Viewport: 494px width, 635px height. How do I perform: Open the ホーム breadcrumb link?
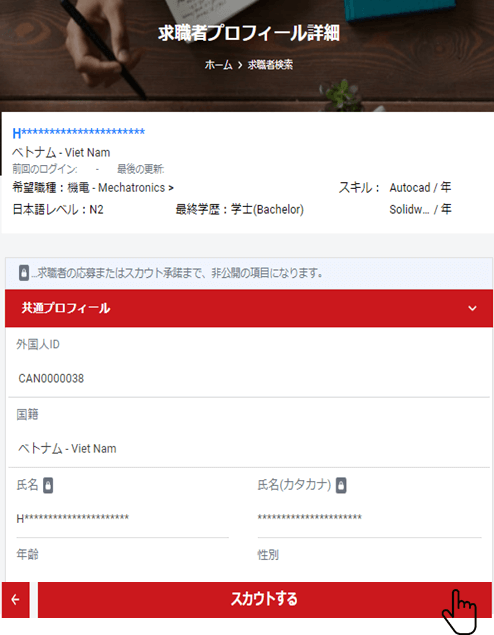coord(218,65)
